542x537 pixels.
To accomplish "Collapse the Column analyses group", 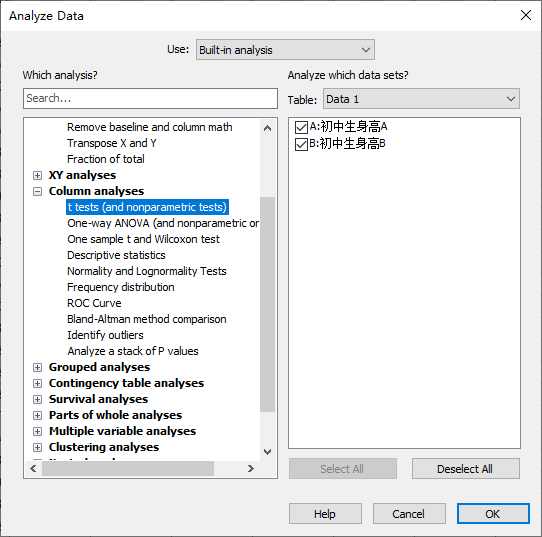I will pyautogui.click(x=37, y=191).
